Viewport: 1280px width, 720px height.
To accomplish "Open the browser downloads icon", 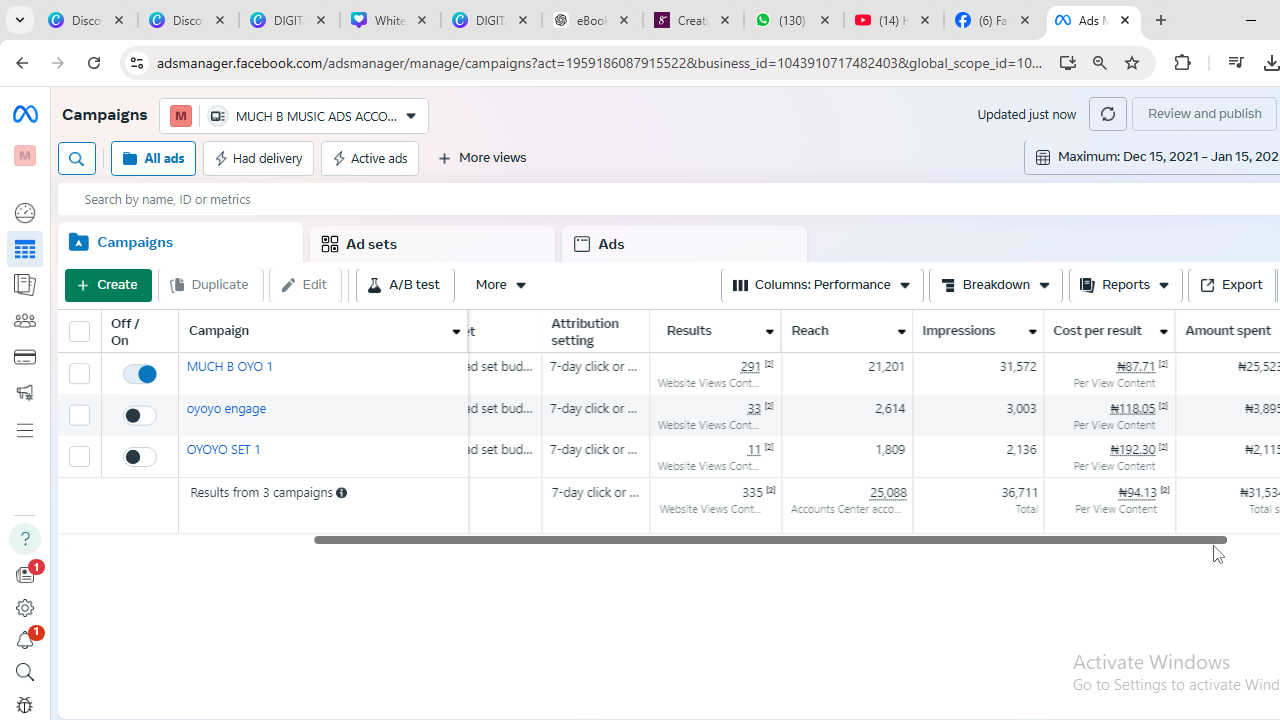I will tap(1271, 63).
